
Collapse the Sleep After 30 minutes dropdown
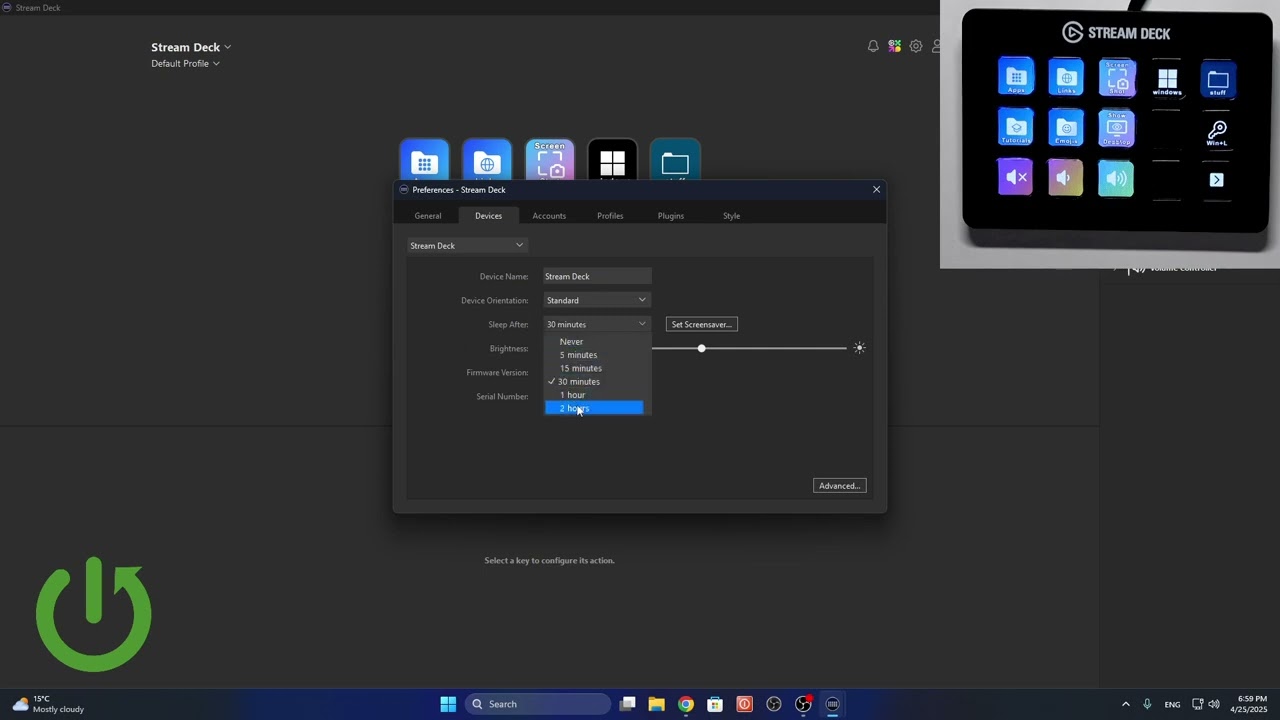pyautogui.click(x=597, y=324)
